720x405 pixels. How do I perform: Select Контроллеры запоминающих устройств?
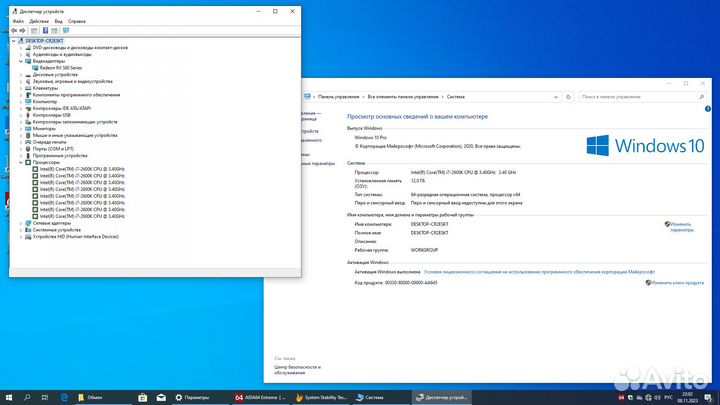click(75, 122)
